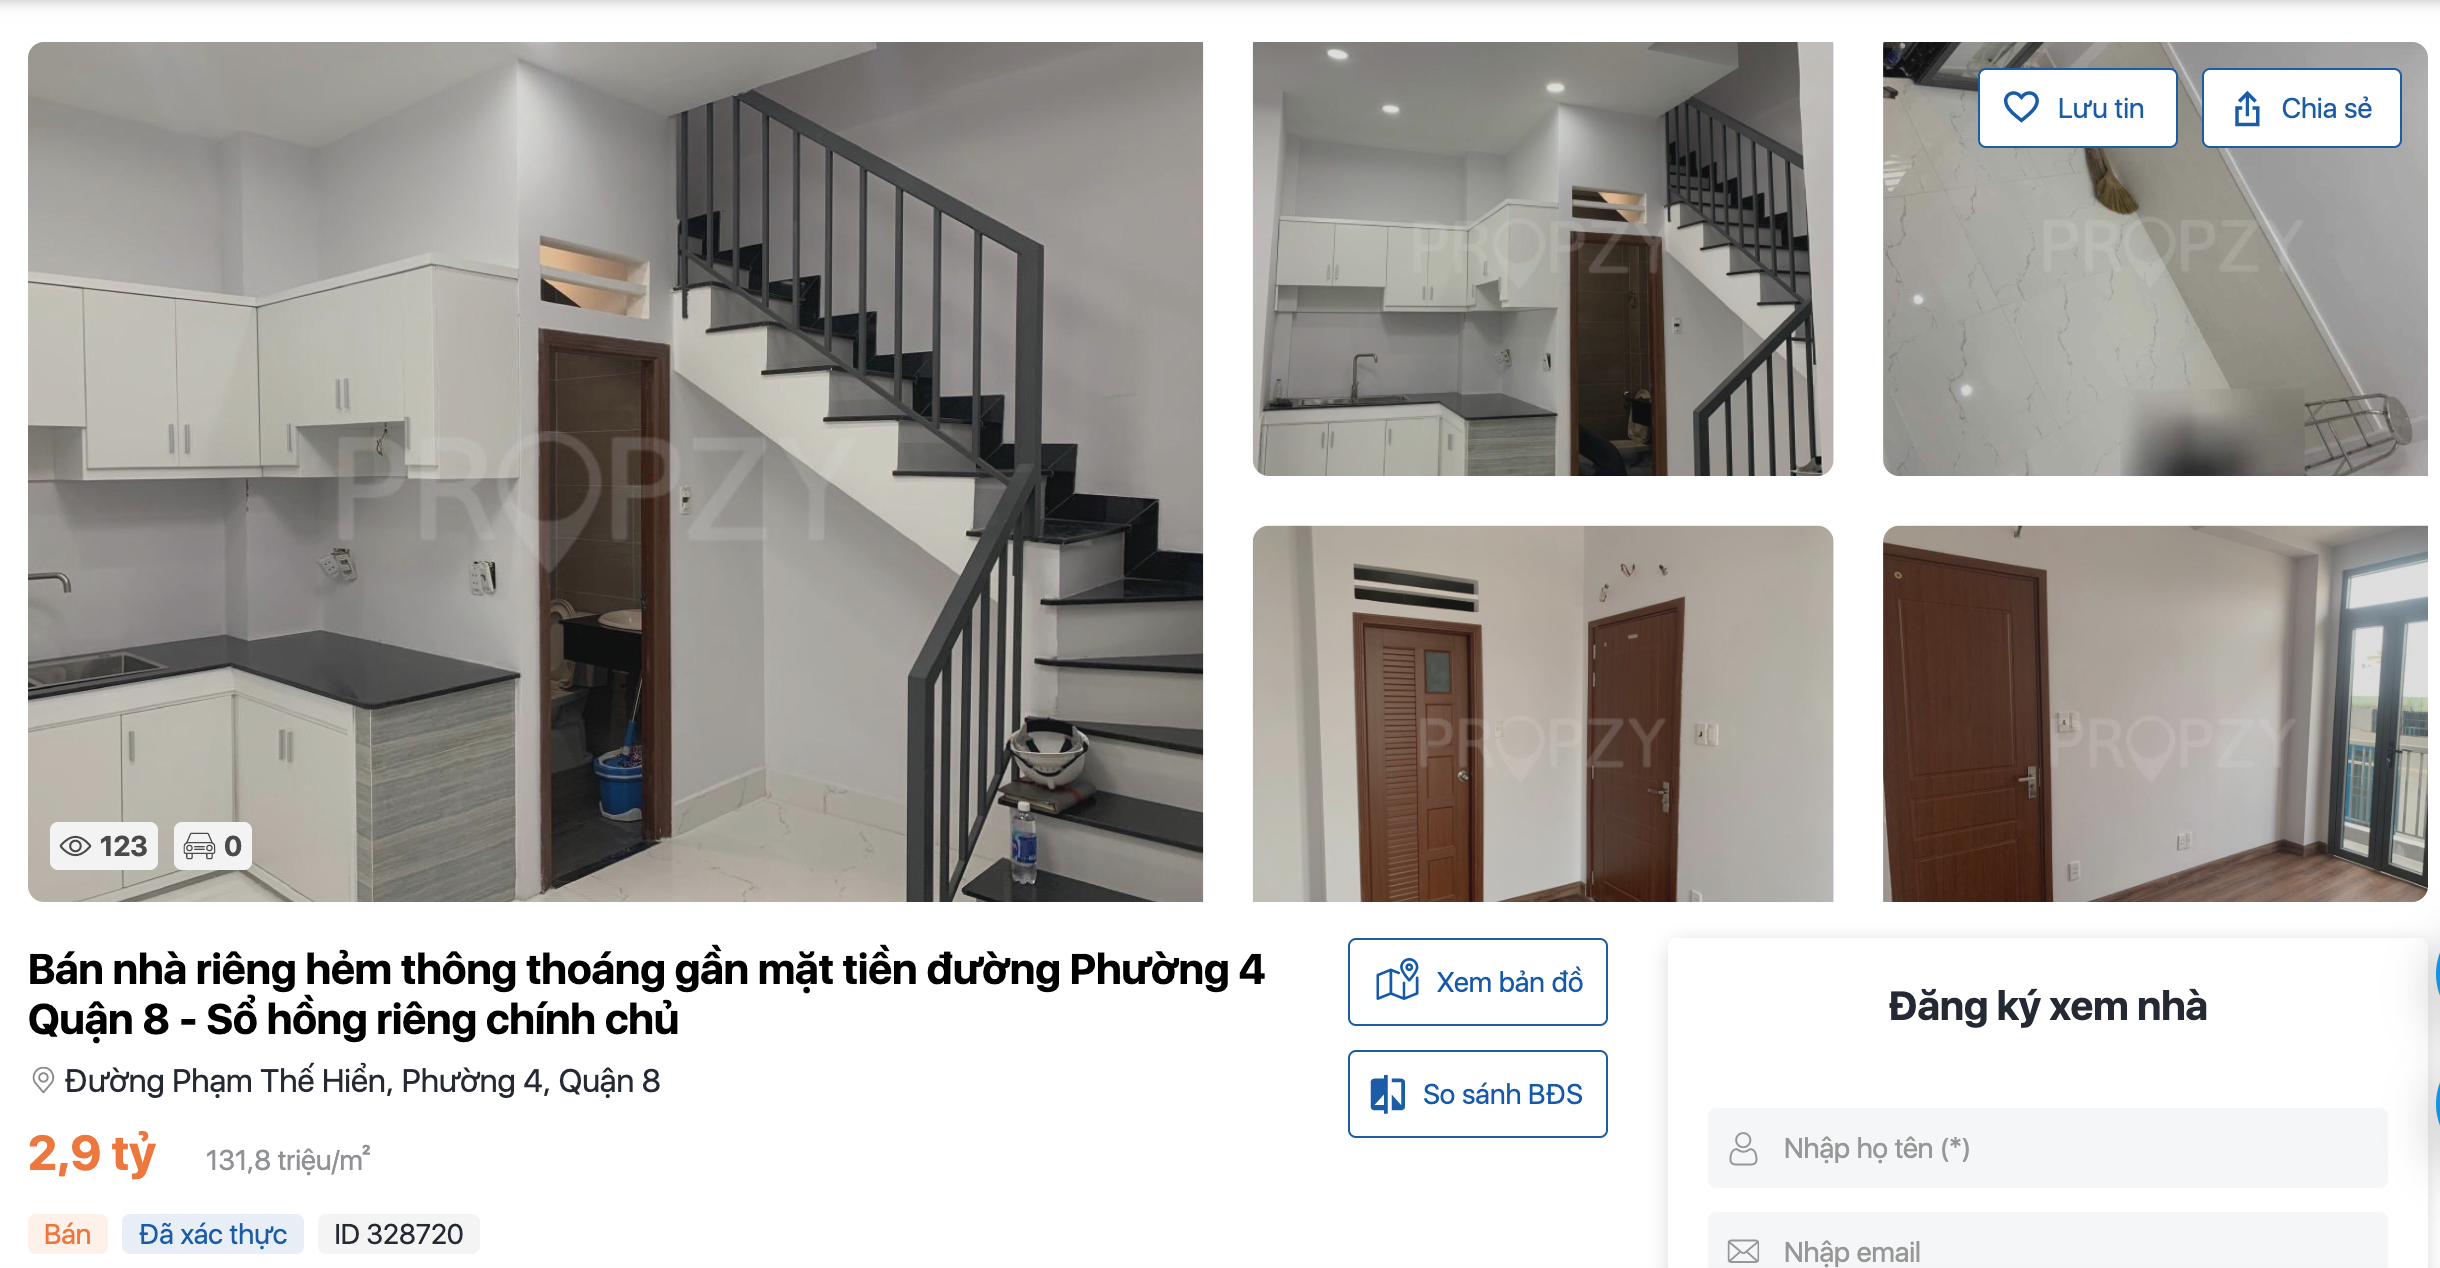Click the map icon on Xem bản đồ
The width and height of the screenshot is (2440, 1268).
pos(1398,981)
